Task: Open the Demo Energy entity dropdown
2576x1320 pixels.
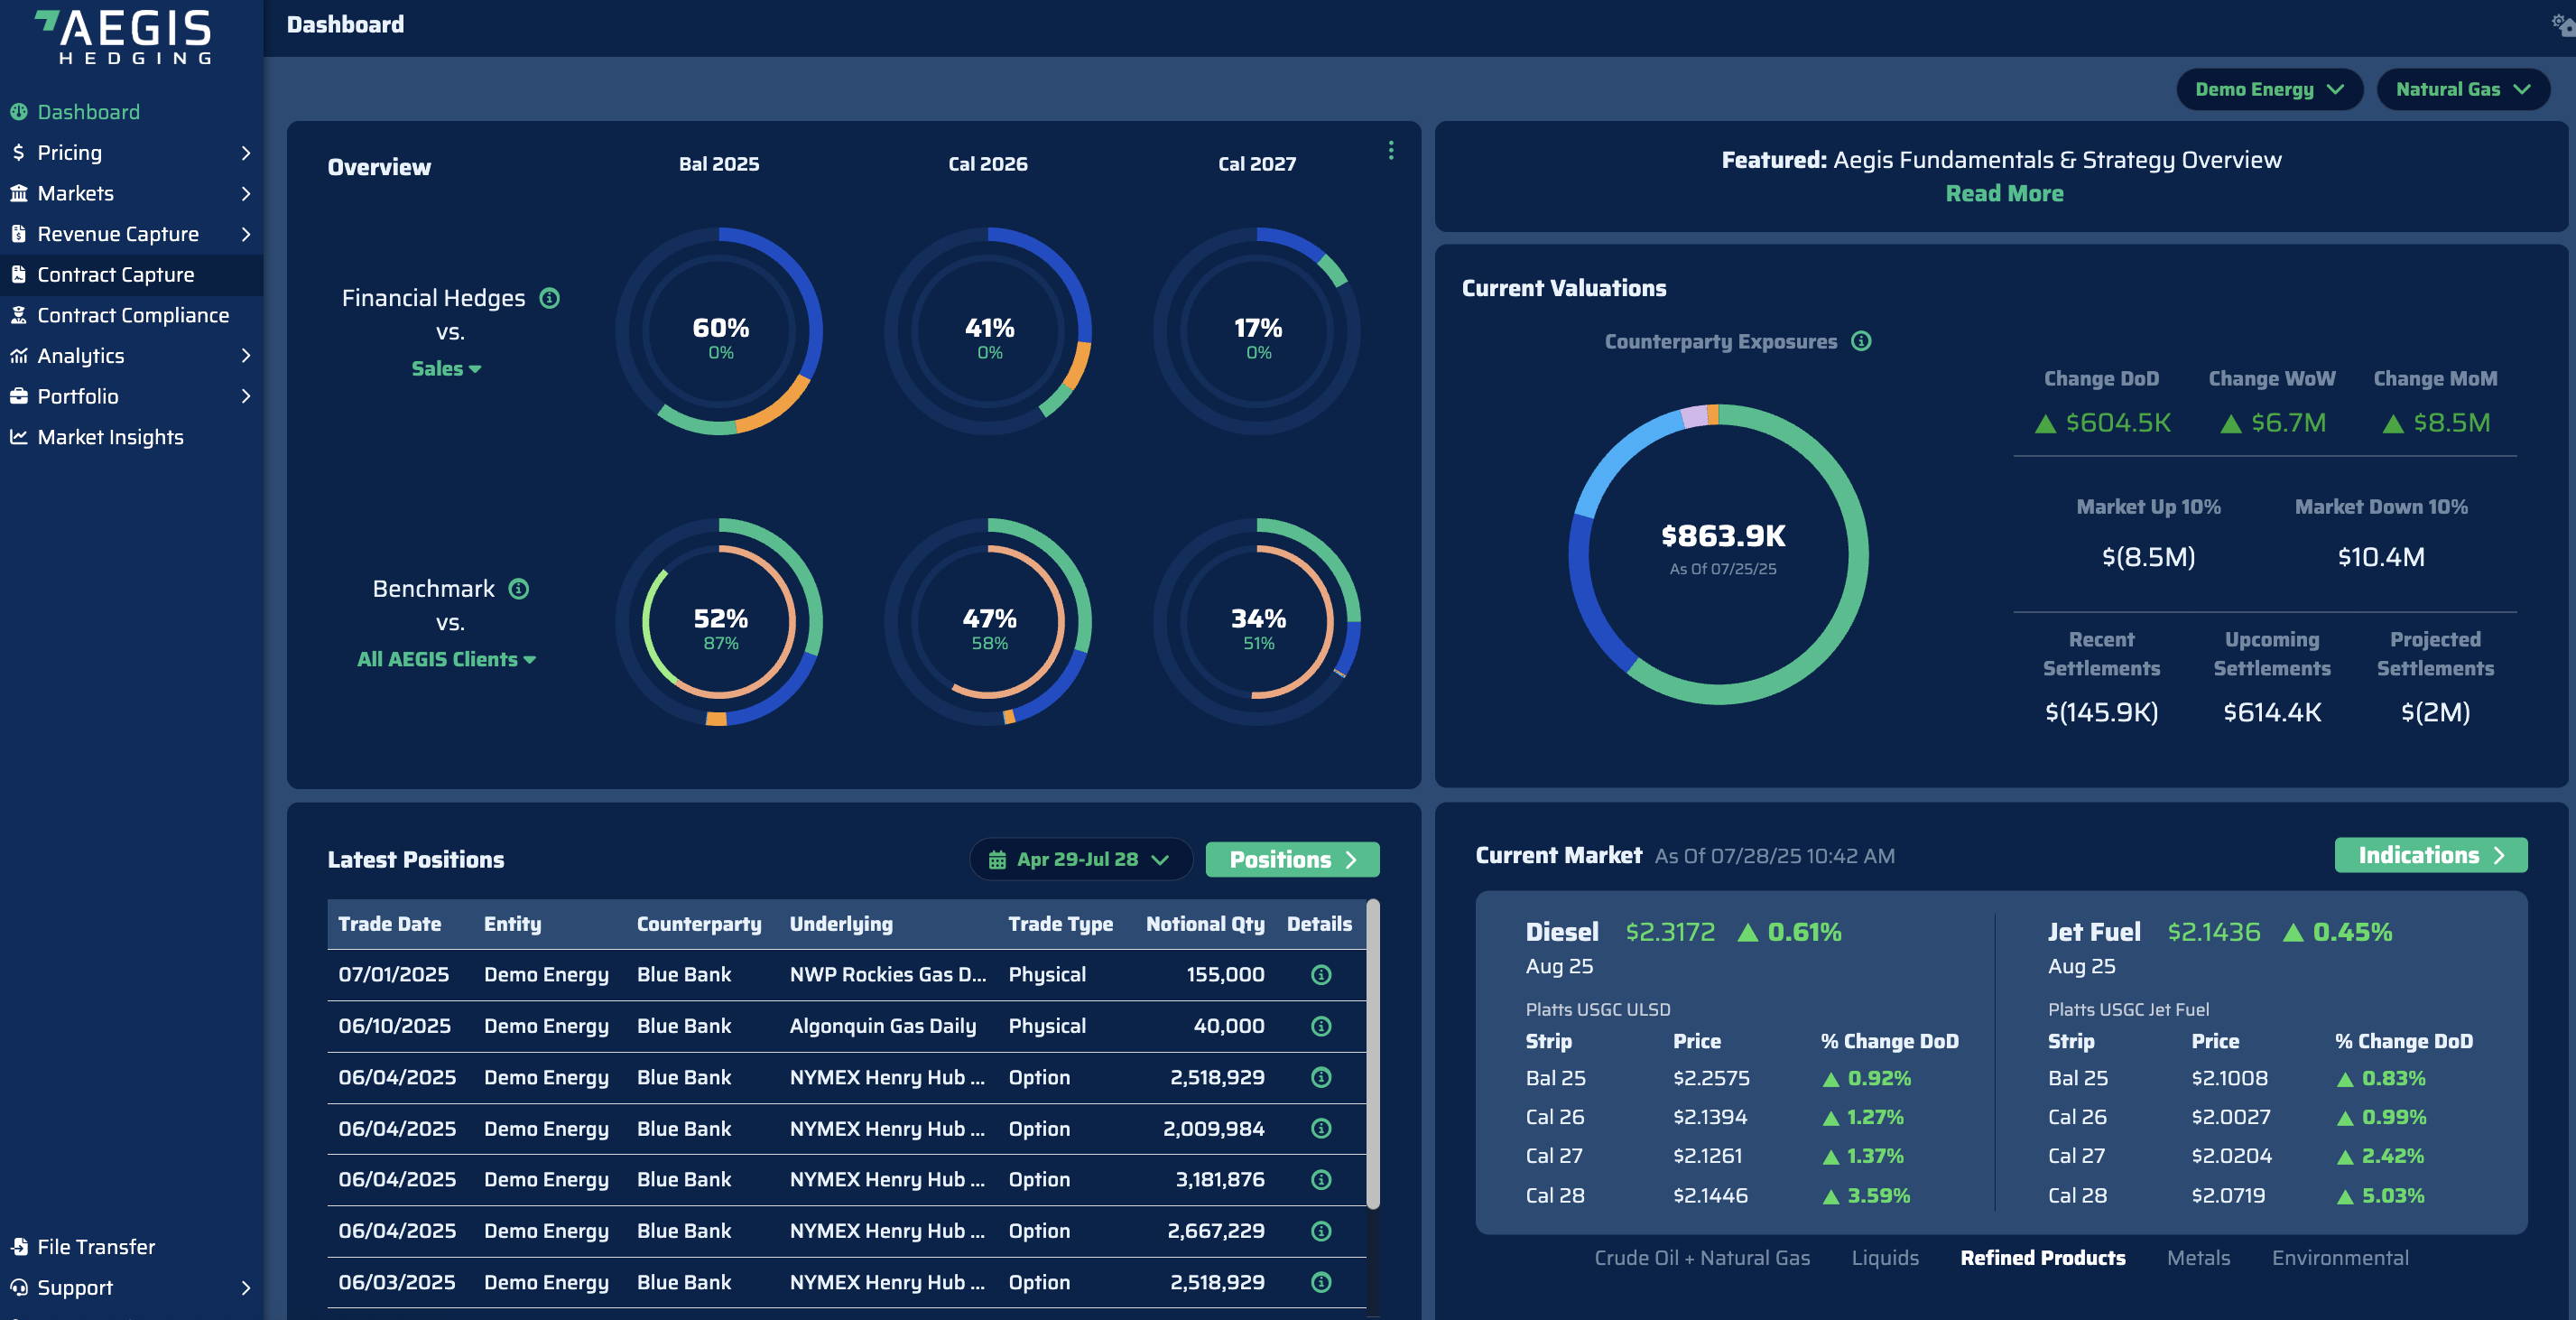Action: 2268,90
